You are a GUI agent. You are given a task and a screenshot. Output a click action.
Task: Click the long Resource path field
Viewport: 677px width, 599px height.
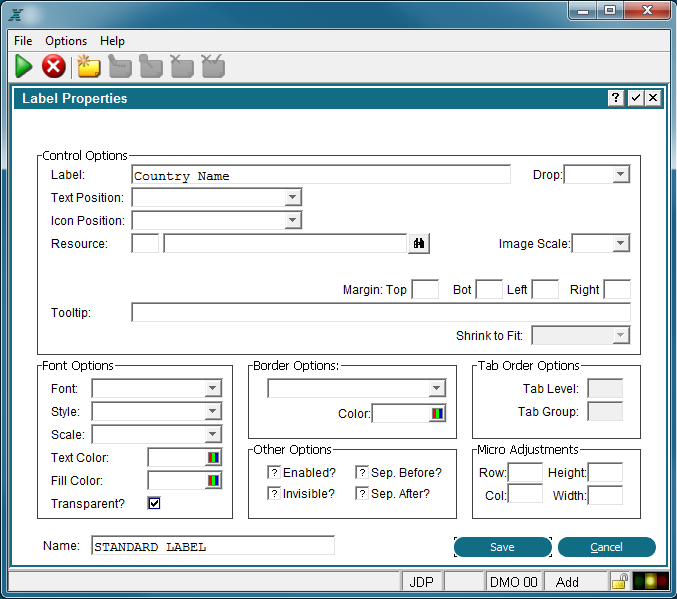pyautogui.click(x=285, y=244)
